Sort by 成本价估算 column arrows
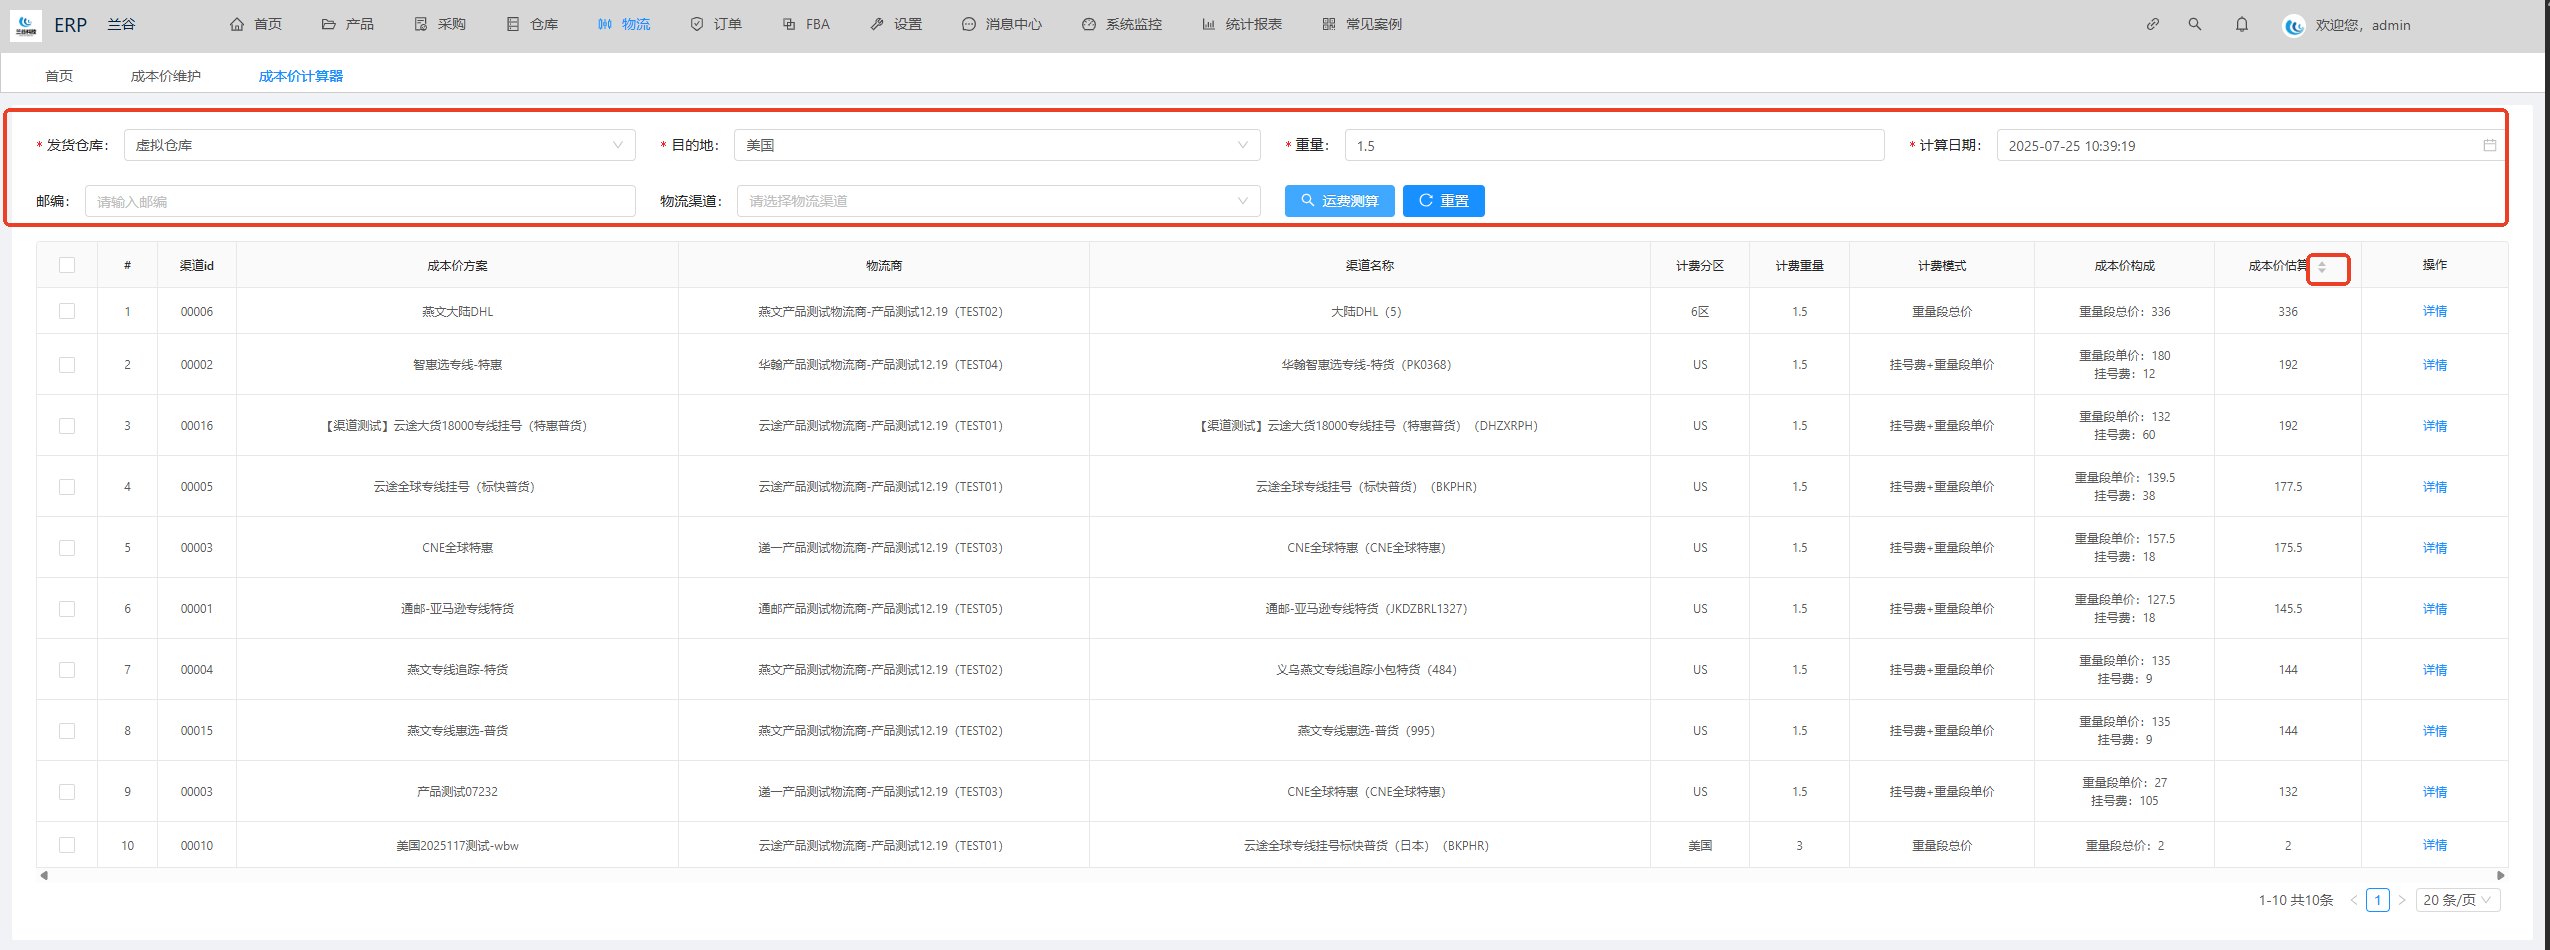Image resolution: width=2550 pixels, height=950 pixels. (2322, 267)
